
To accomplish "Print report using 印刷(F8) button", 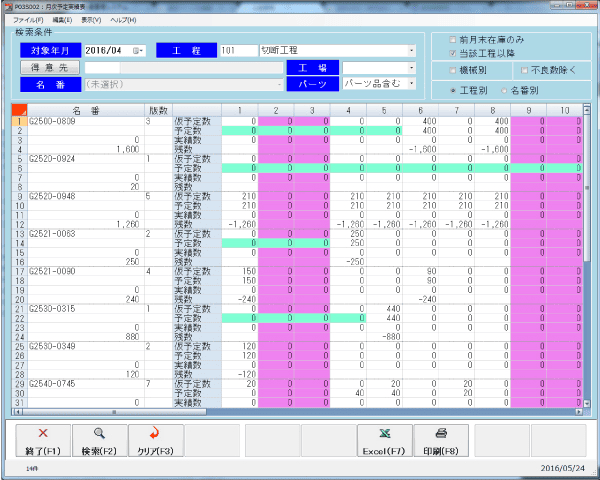I will click(441, 440).
